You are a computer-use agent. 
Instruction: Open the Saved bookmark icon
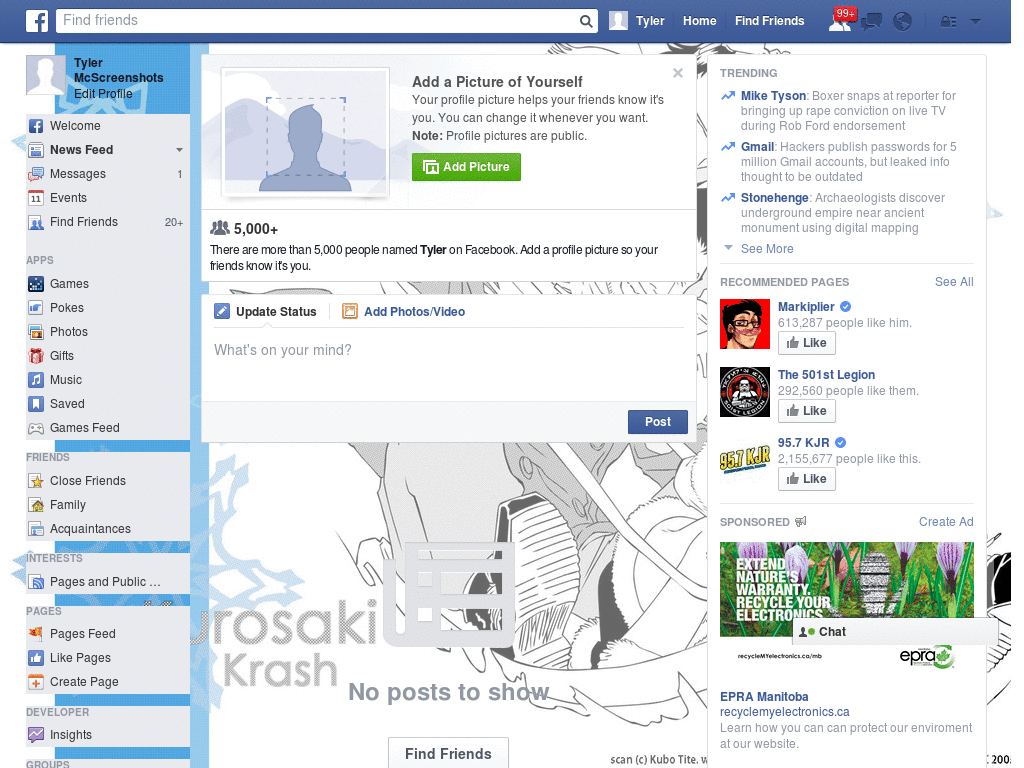tap(36, 404)
